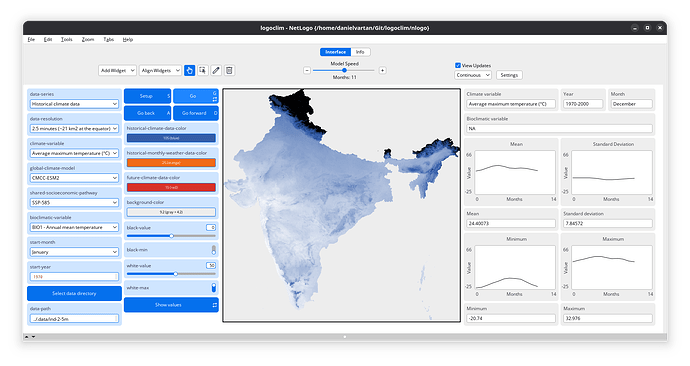Toggle the white-max switch
Viewport: 690px width, 366px height.
coord(213,288)
